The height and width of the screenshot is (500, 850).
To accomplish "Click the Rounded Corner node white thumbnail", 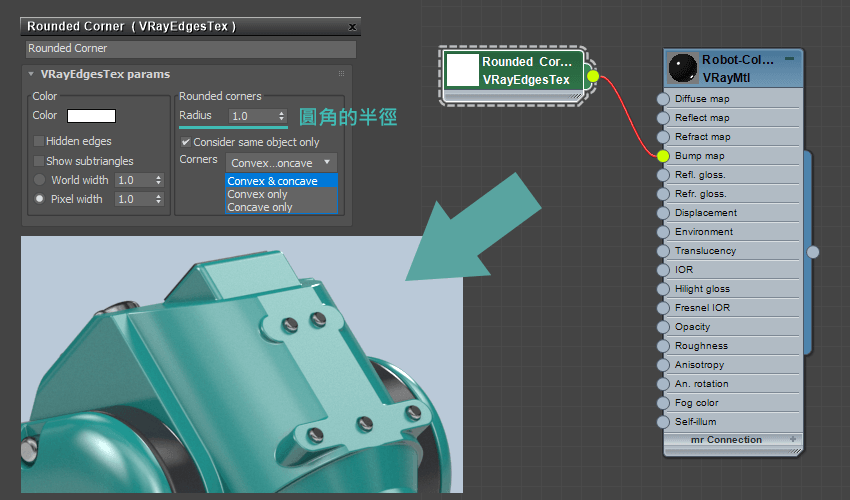I will (x=462, y=70).
